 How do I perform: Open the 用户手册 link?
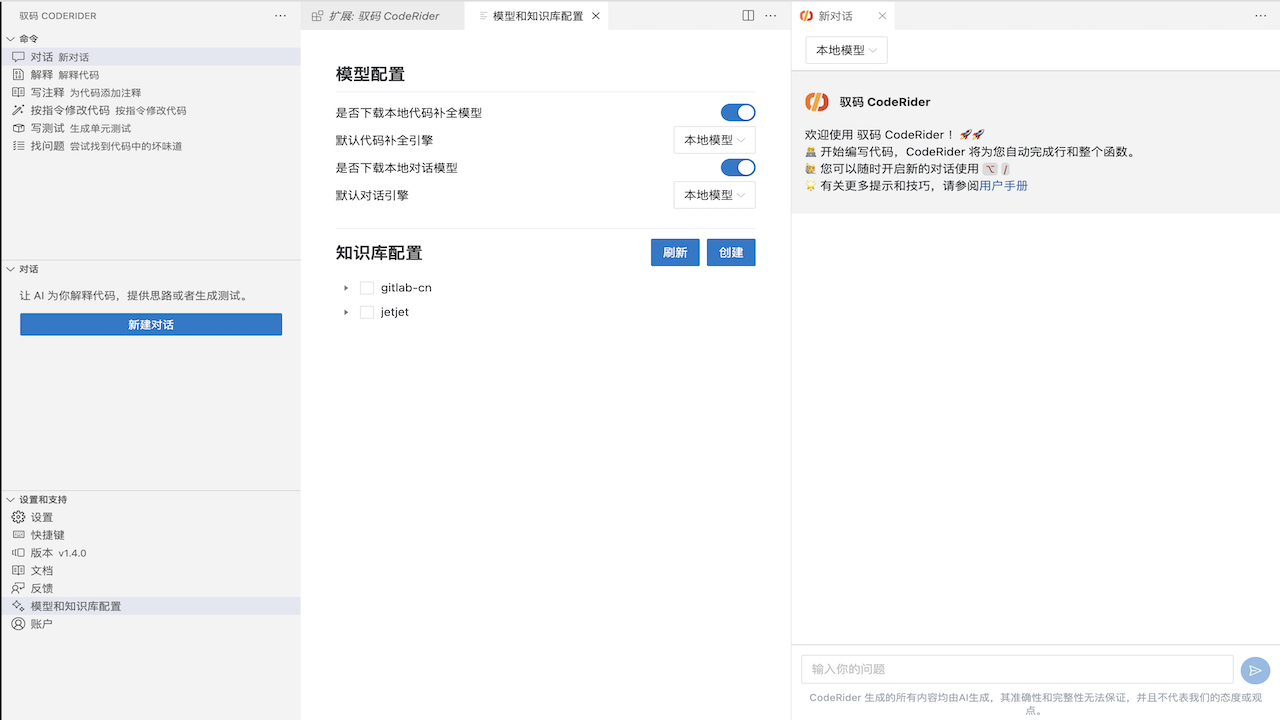tap(1003, 185)
